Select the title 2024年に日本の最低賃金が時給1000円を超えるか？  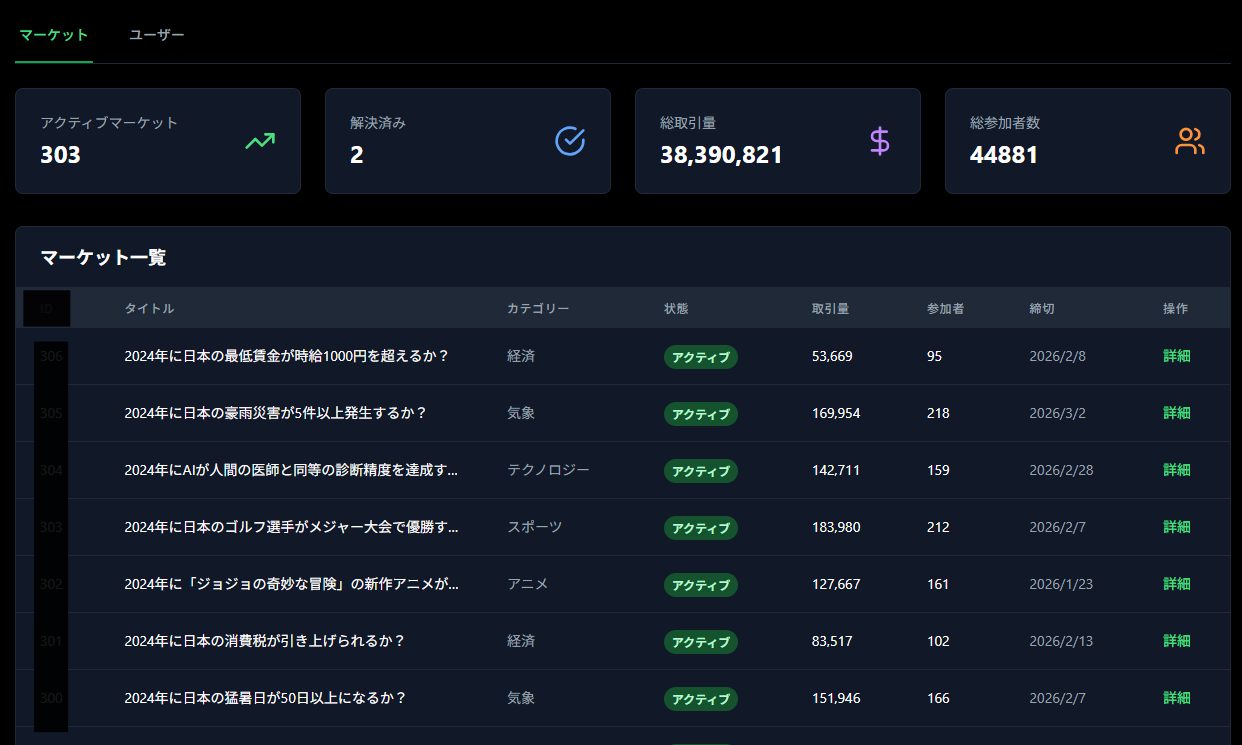[287, 356]
